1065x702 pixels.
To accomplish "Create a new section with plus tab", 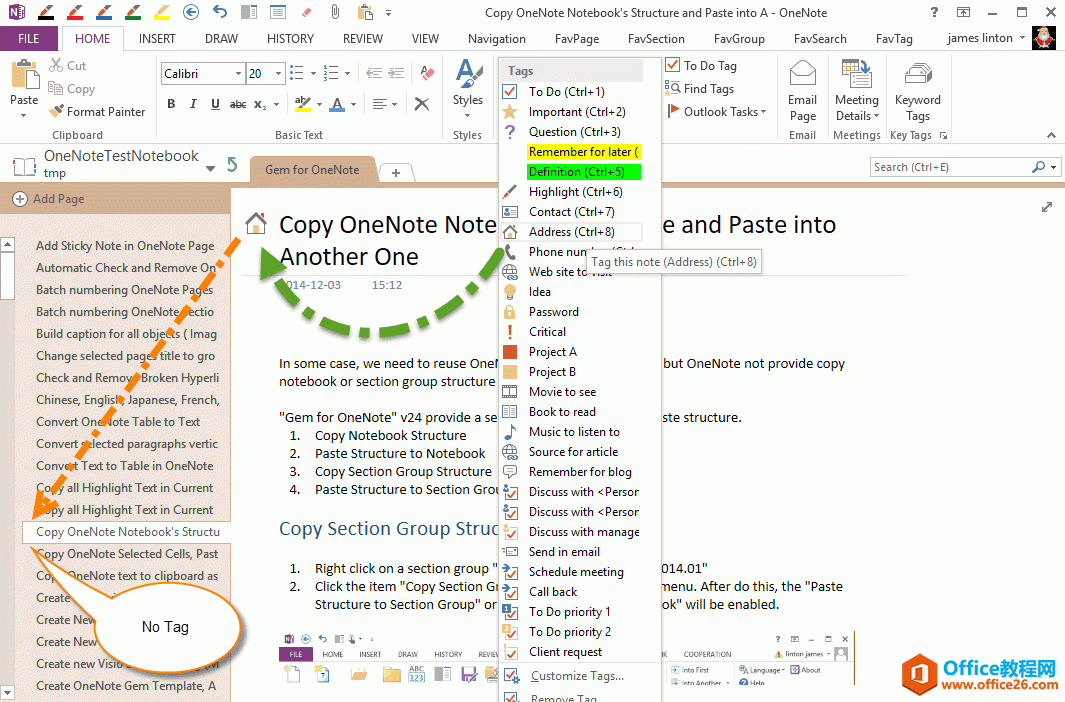I will pyautogui.click(x=395, y=172).
